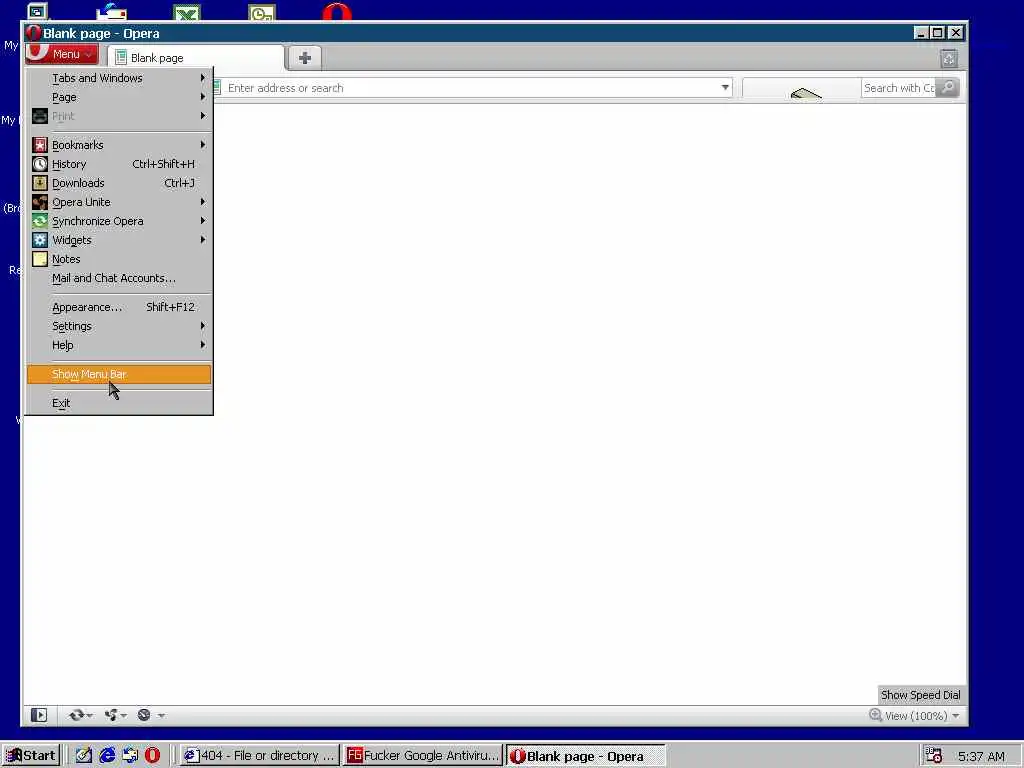Expand the Widgets submenu arrow
This screenshot has width=1024, height=768.
tap(203, 240)
